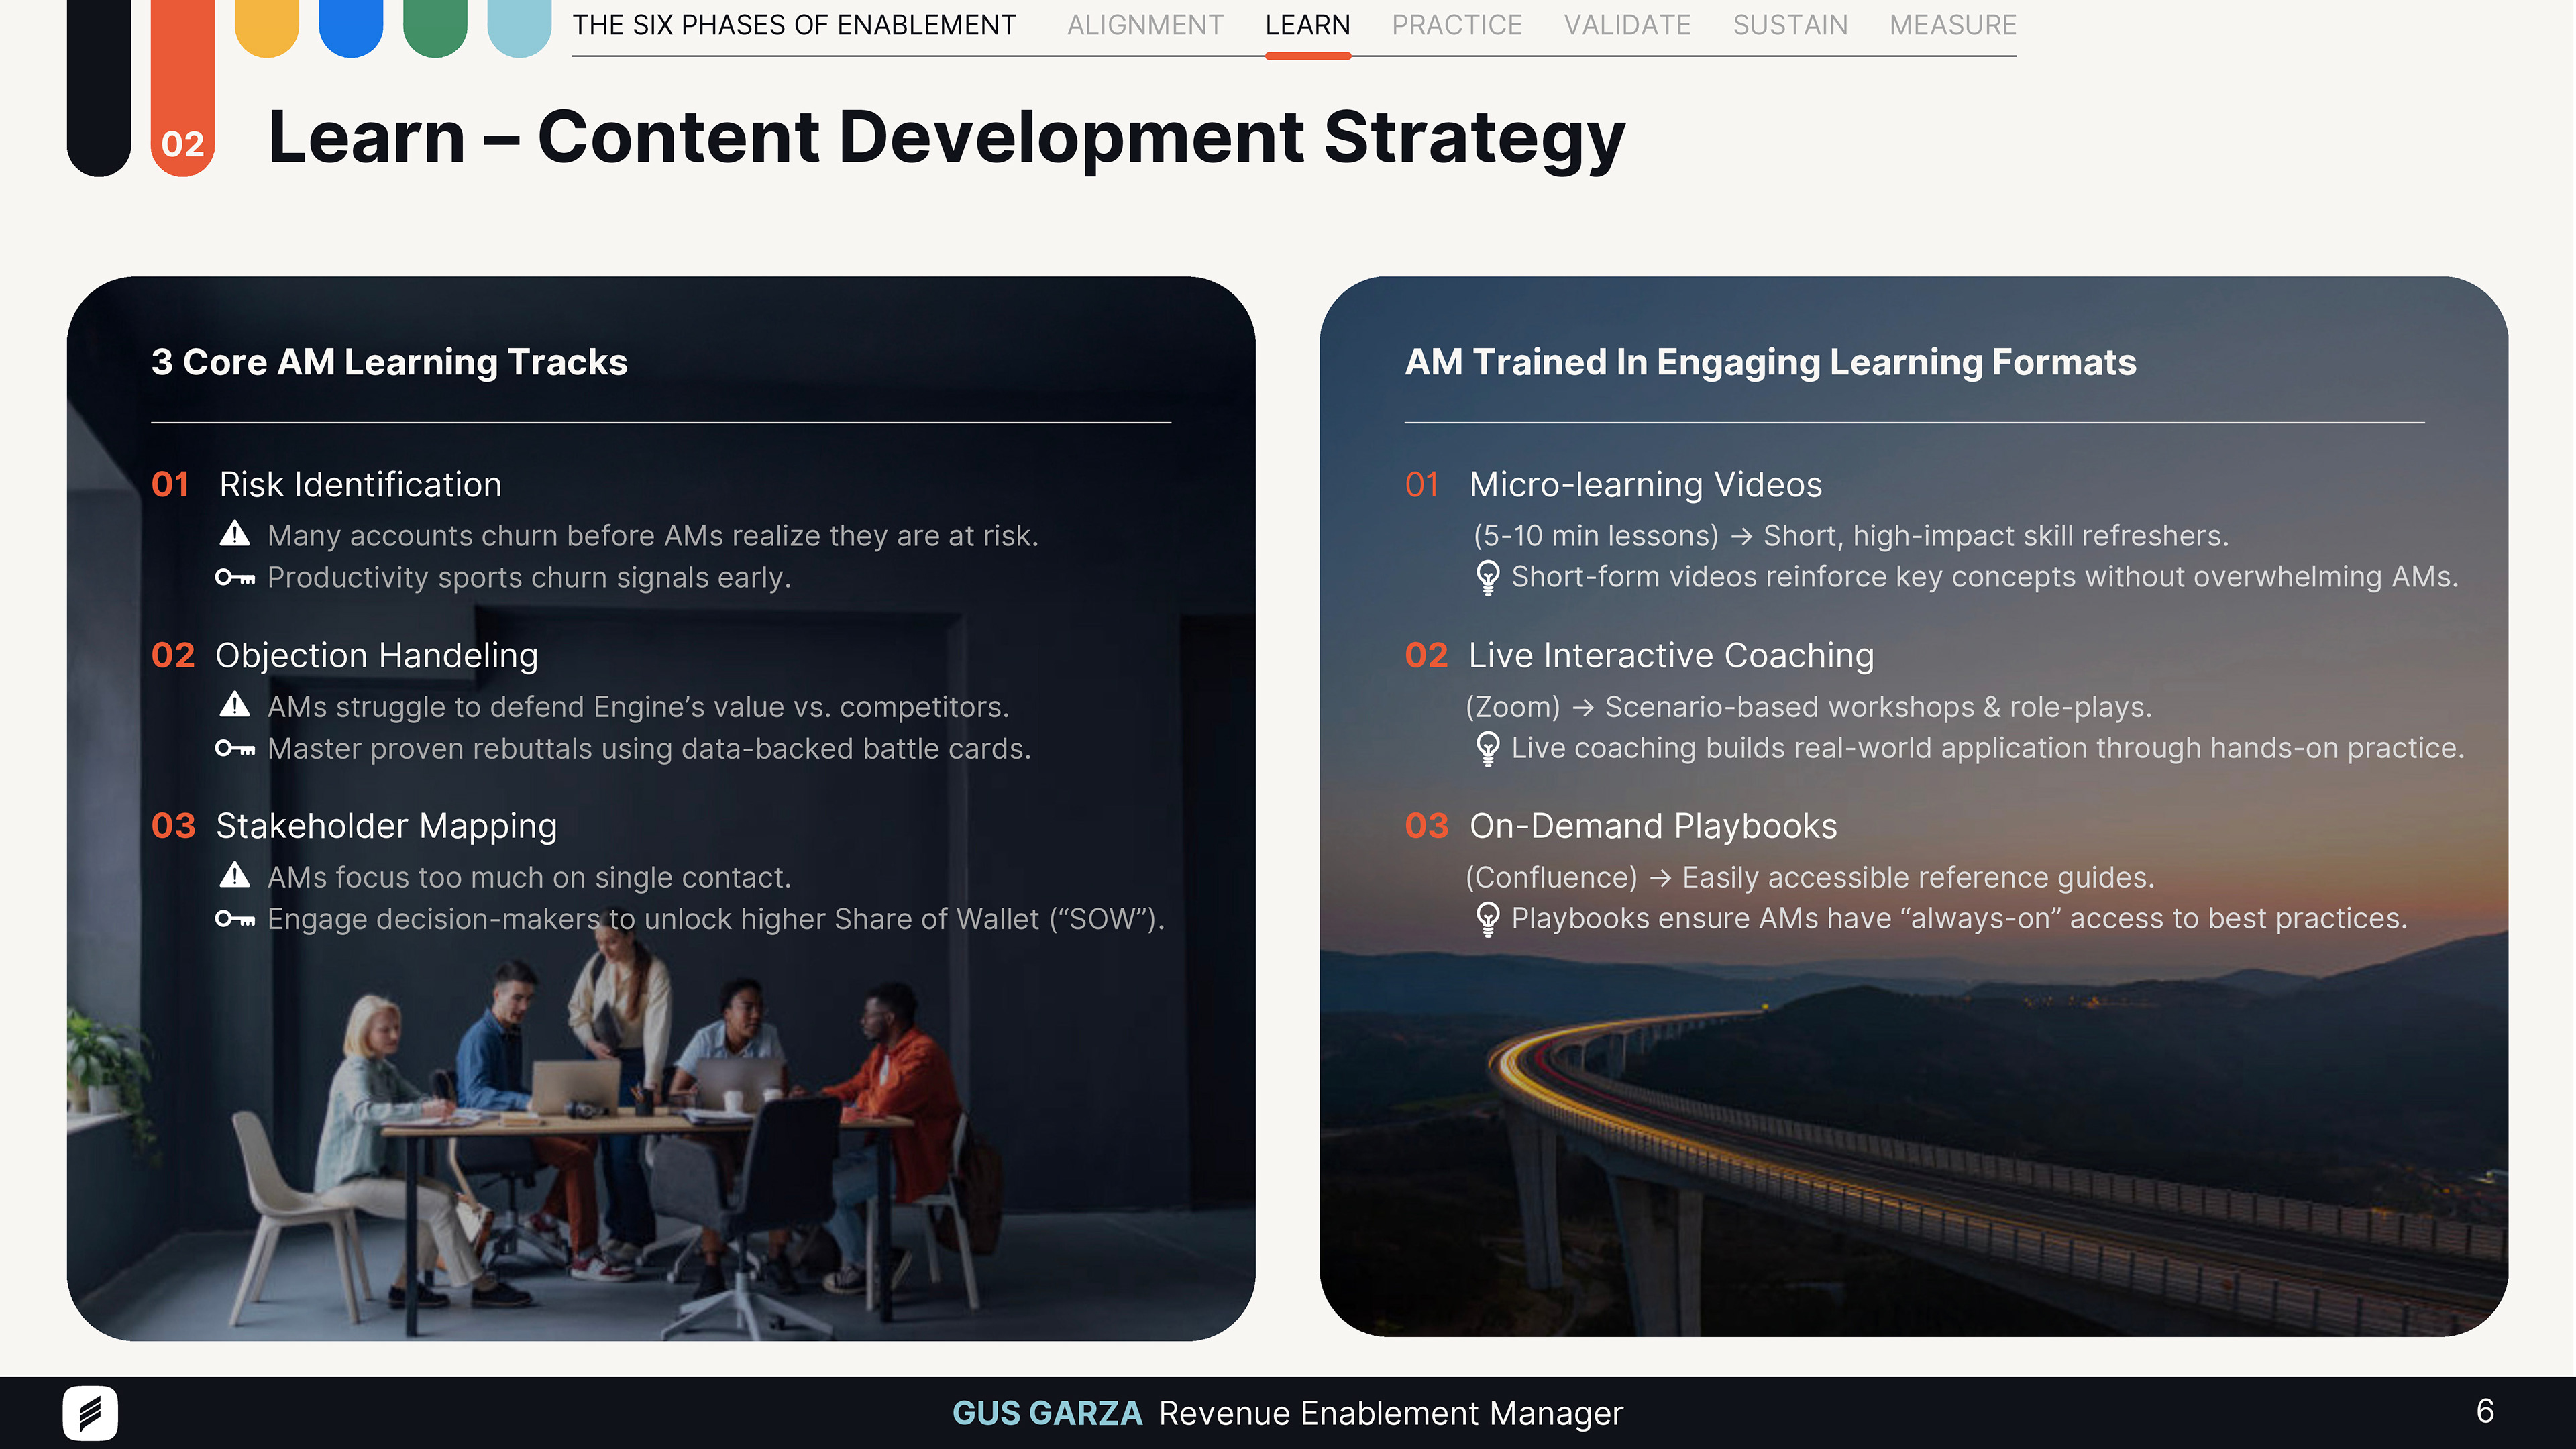Click orange number 03 beside Stakeholder Mapping
Viewport: 2576px width, 1449px height.
coord(173,826)
